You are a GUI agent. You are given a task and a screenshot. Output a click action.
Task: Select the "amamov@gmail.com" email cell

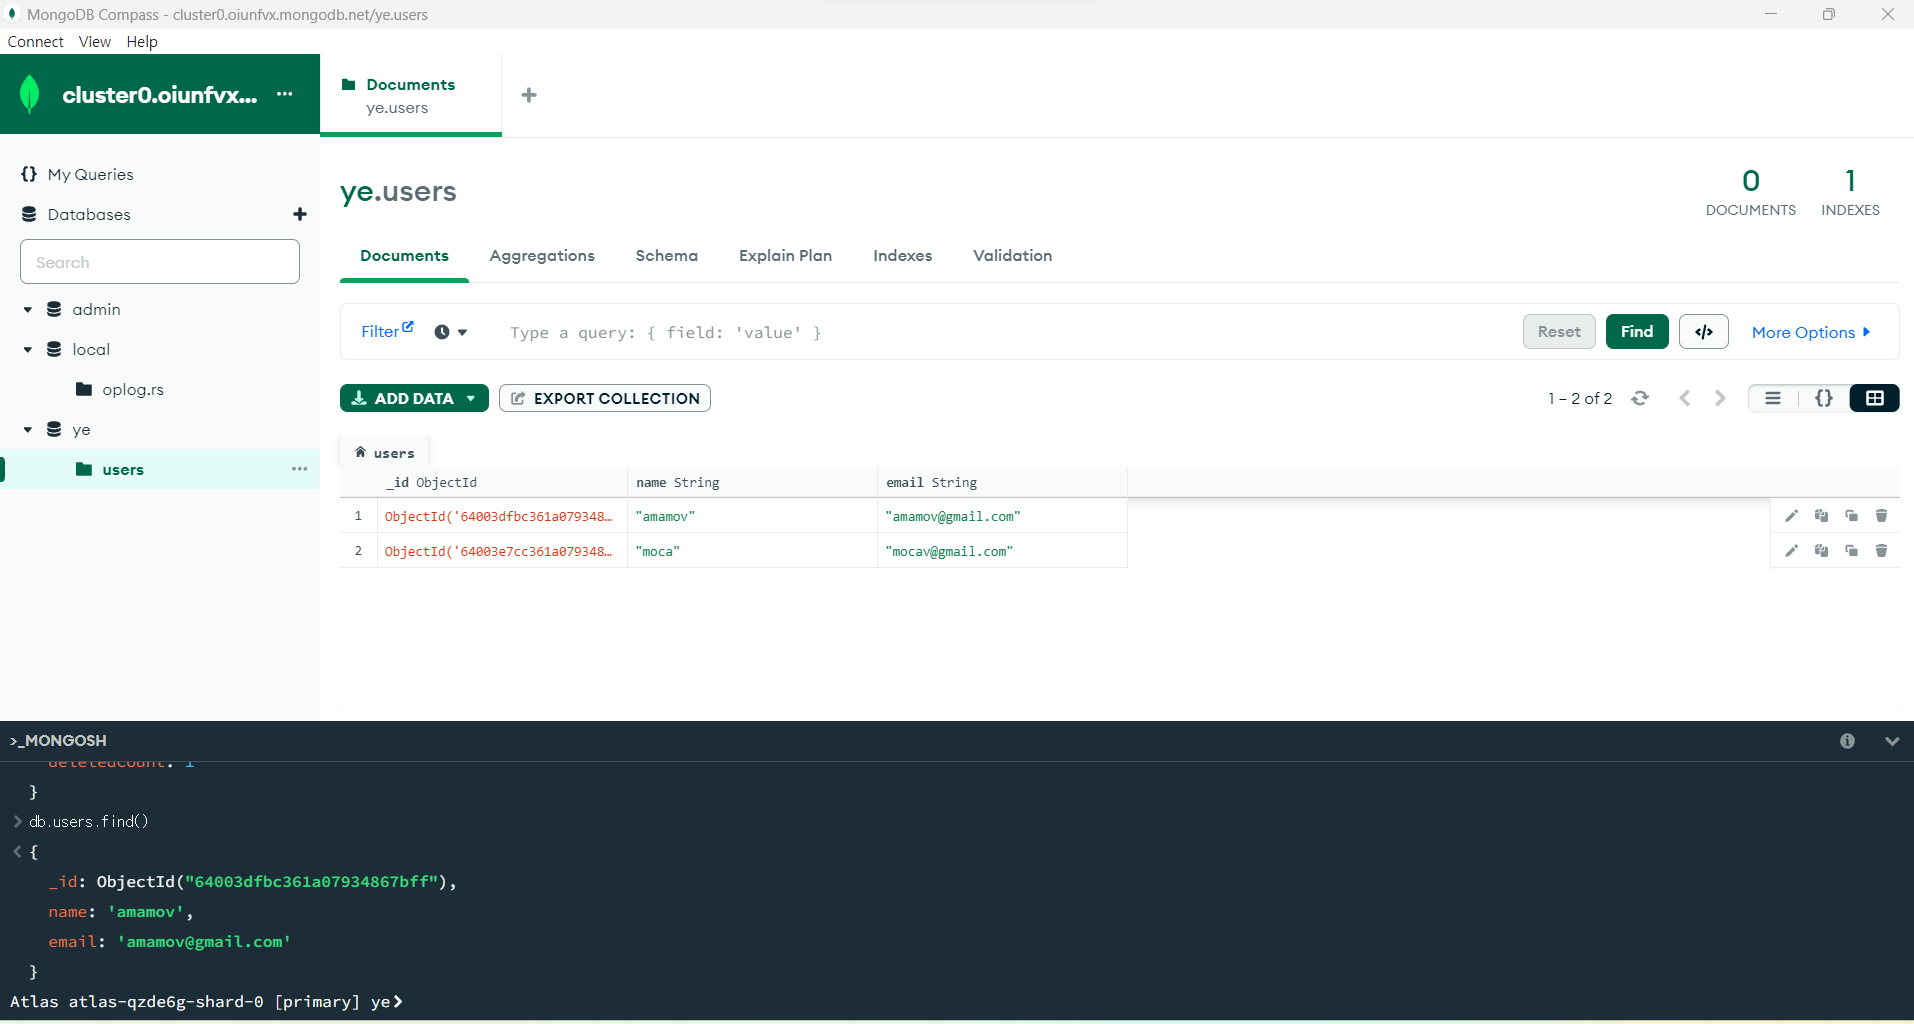click(1002, 516)
